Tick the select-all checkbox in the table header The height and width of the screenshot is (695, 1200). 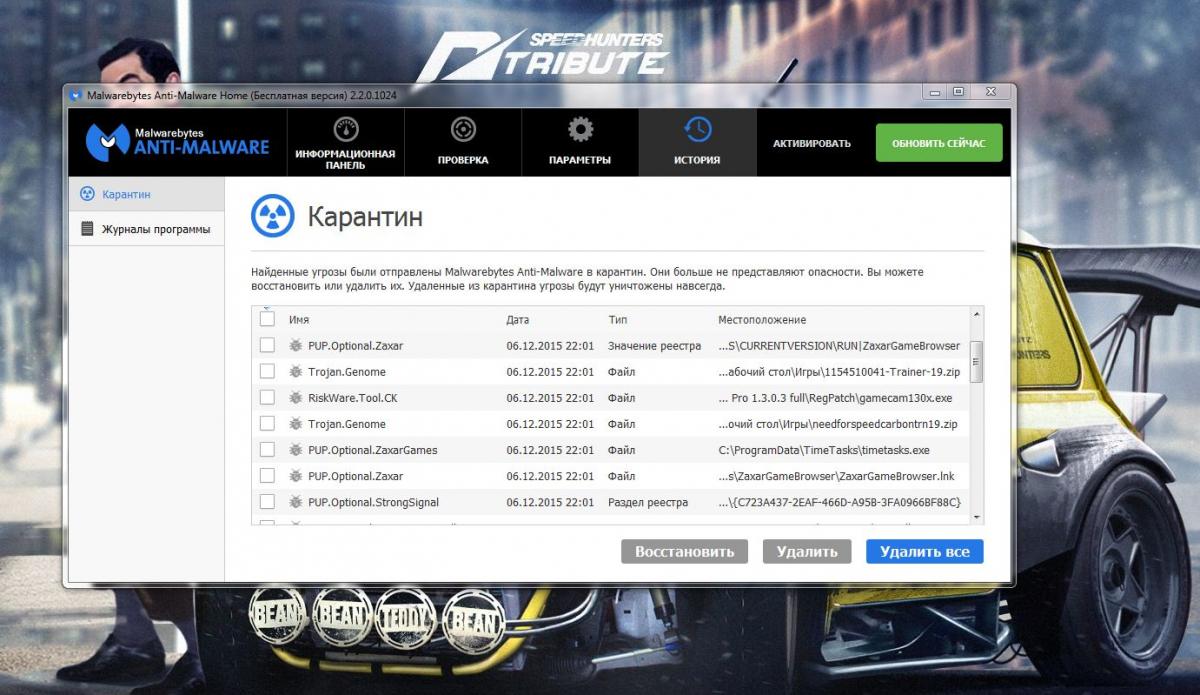pos(267,319)
